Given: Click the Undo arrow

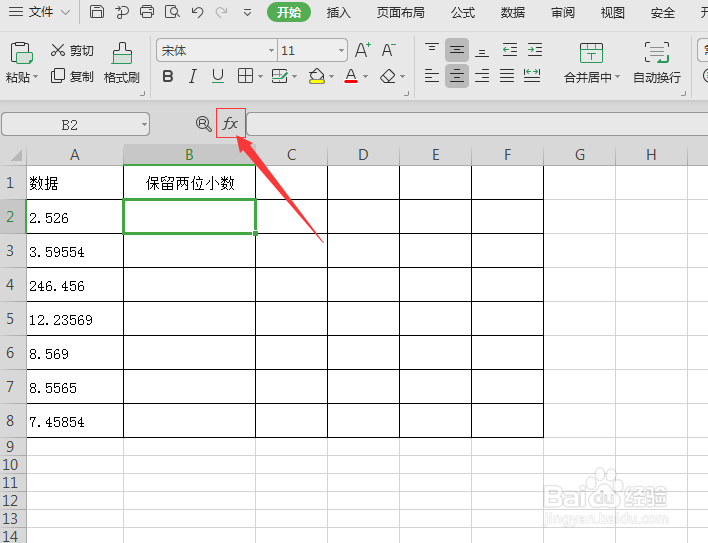Looking at the screenshot, I should click(197, 12).
